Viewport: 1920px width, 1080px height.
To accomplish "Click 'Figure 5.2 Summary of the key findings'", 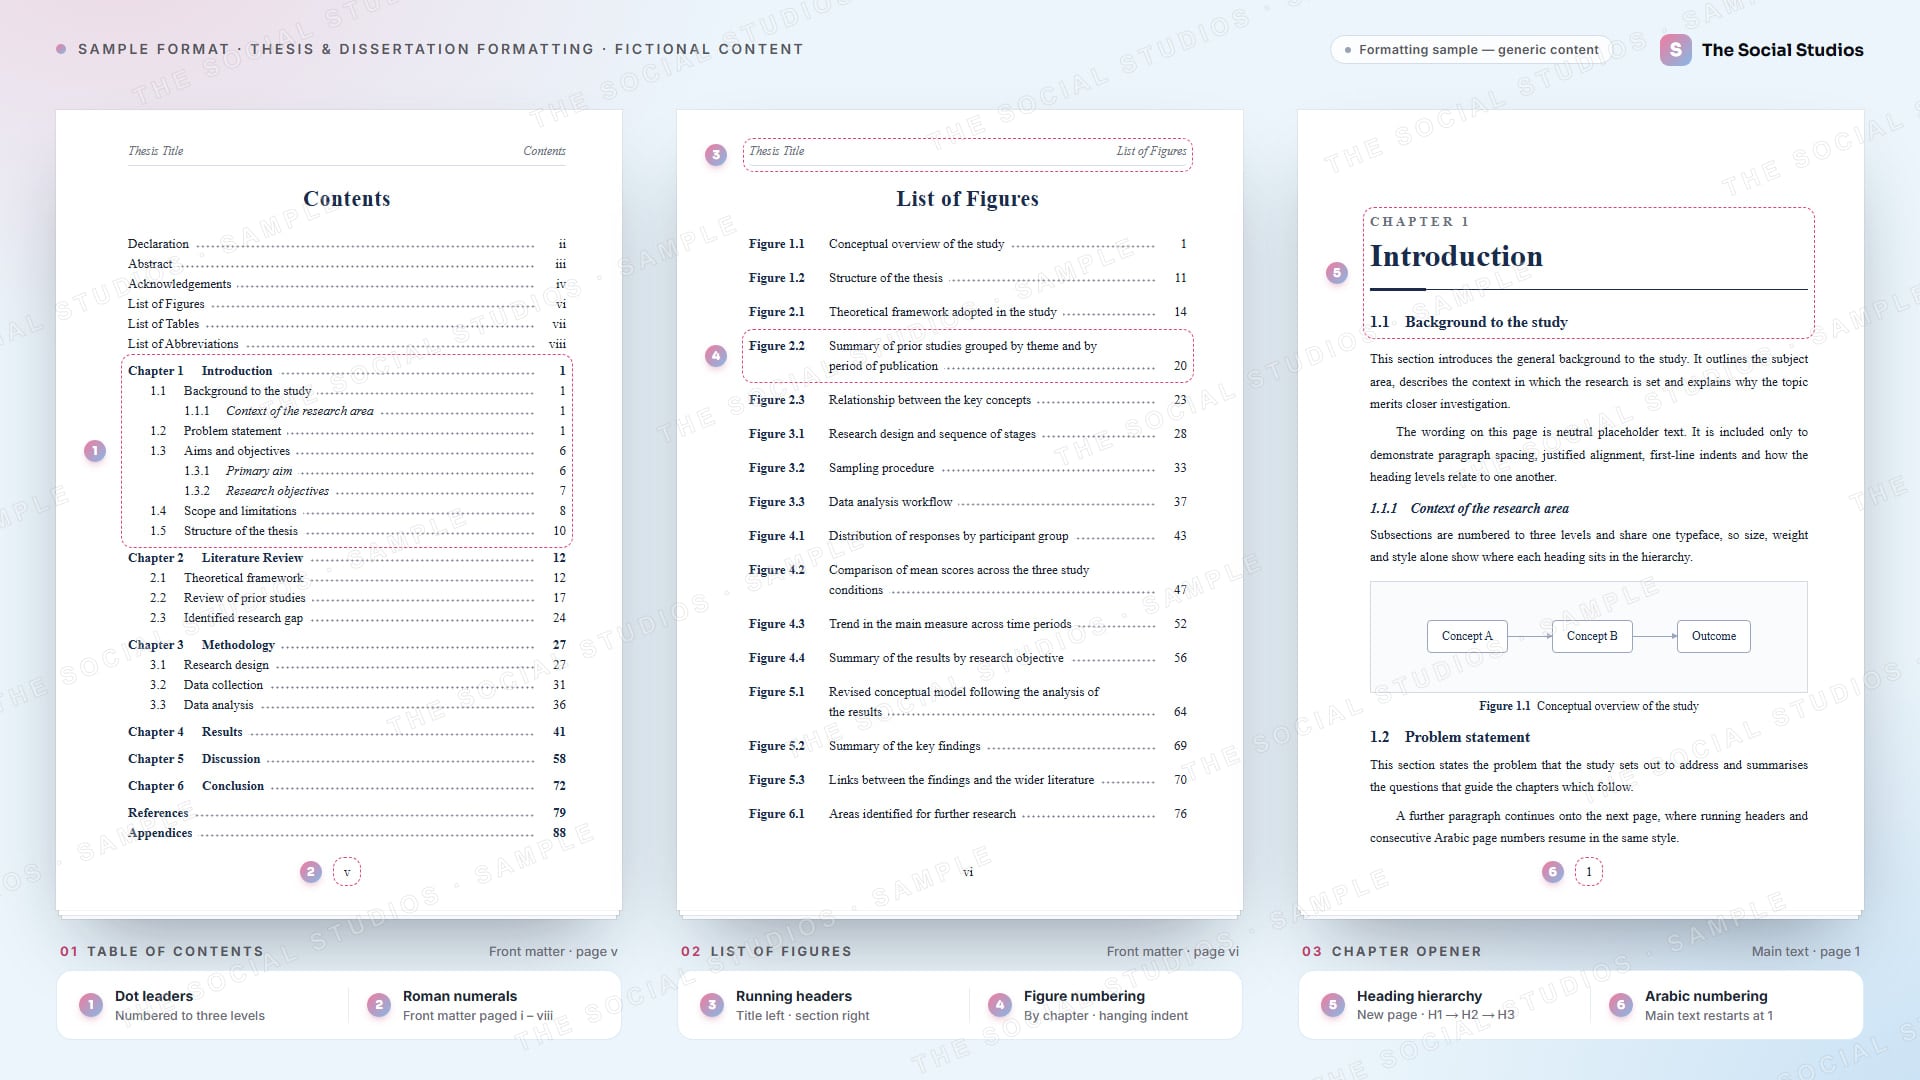I will pos(968,746).
